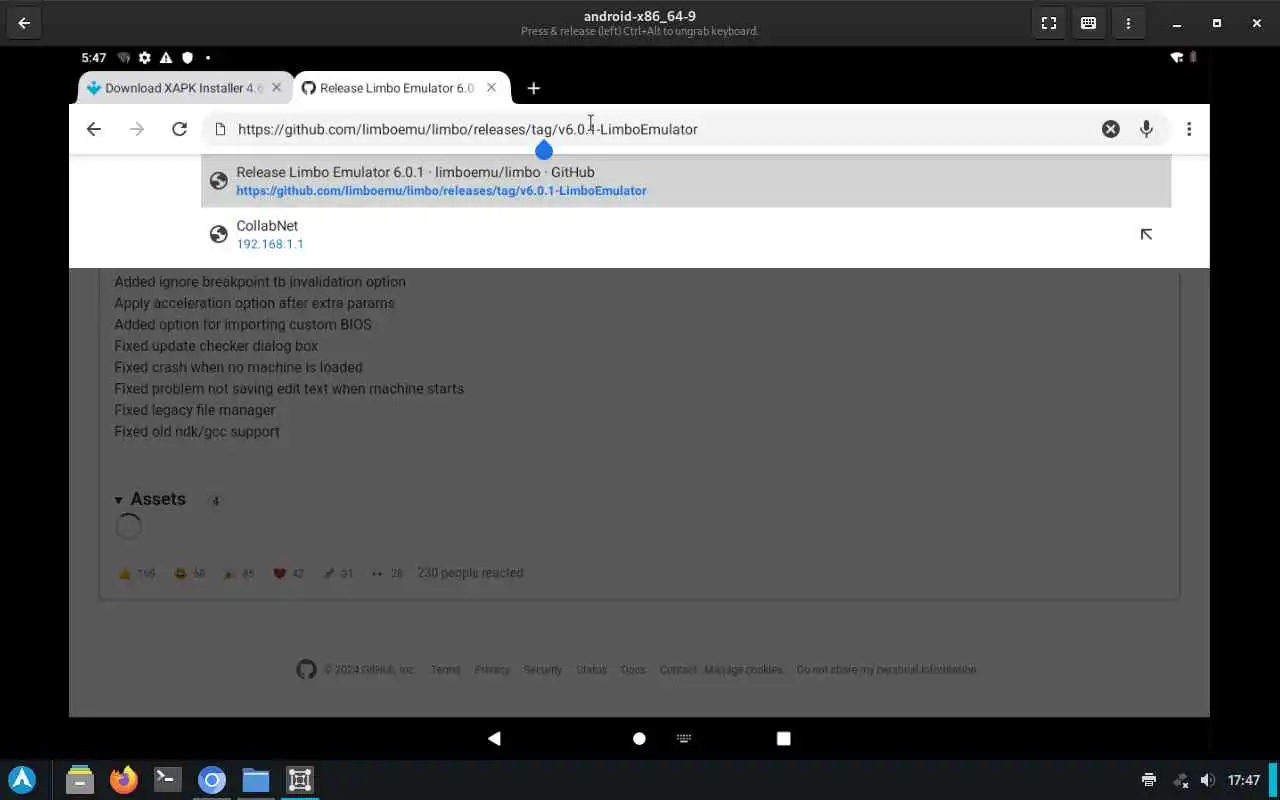Click '230 people reacted' text

470,573
